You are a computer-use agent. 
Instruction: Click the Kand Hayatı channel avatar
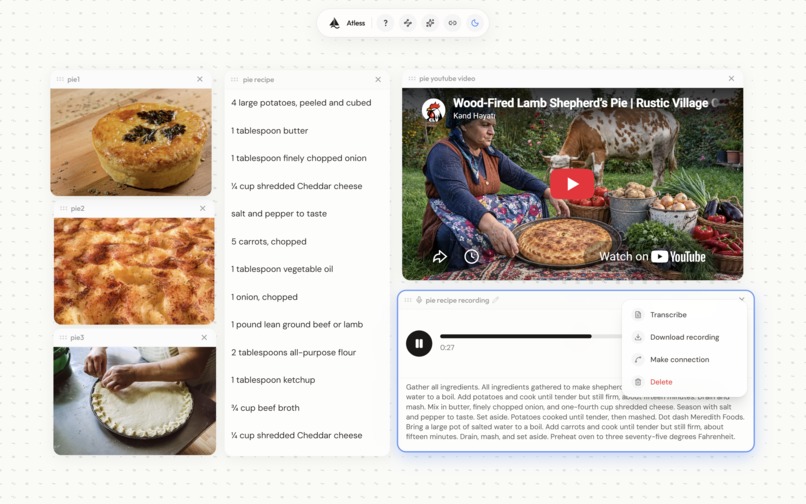(433, 110)
